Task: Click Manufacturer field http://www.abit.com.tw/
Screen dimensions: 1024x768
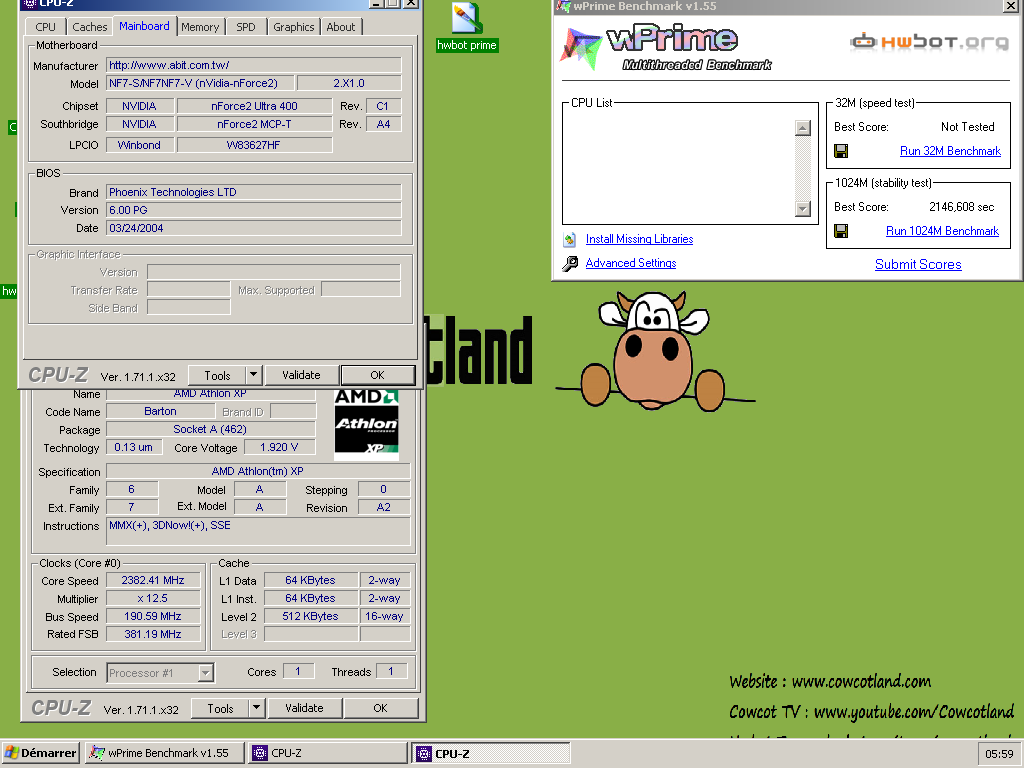Action: click(x=253, y=65)
